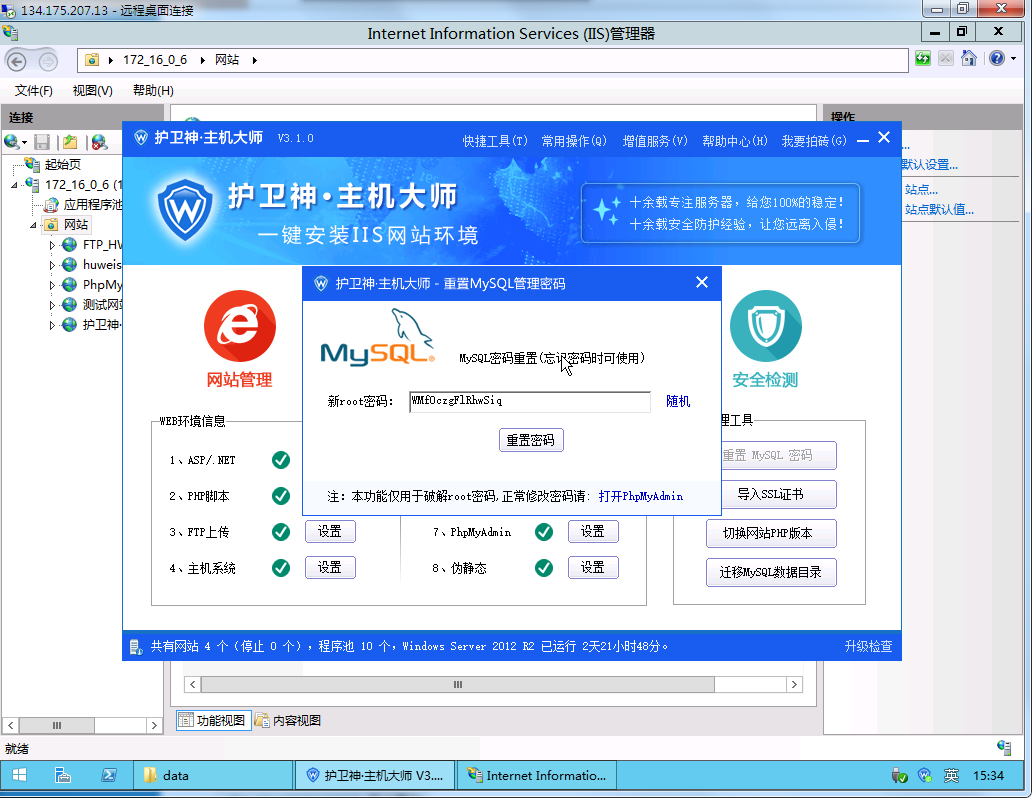1032x798 pixels.
Task: Click the IIS back navigation arrow
Action: coord(16,61)
